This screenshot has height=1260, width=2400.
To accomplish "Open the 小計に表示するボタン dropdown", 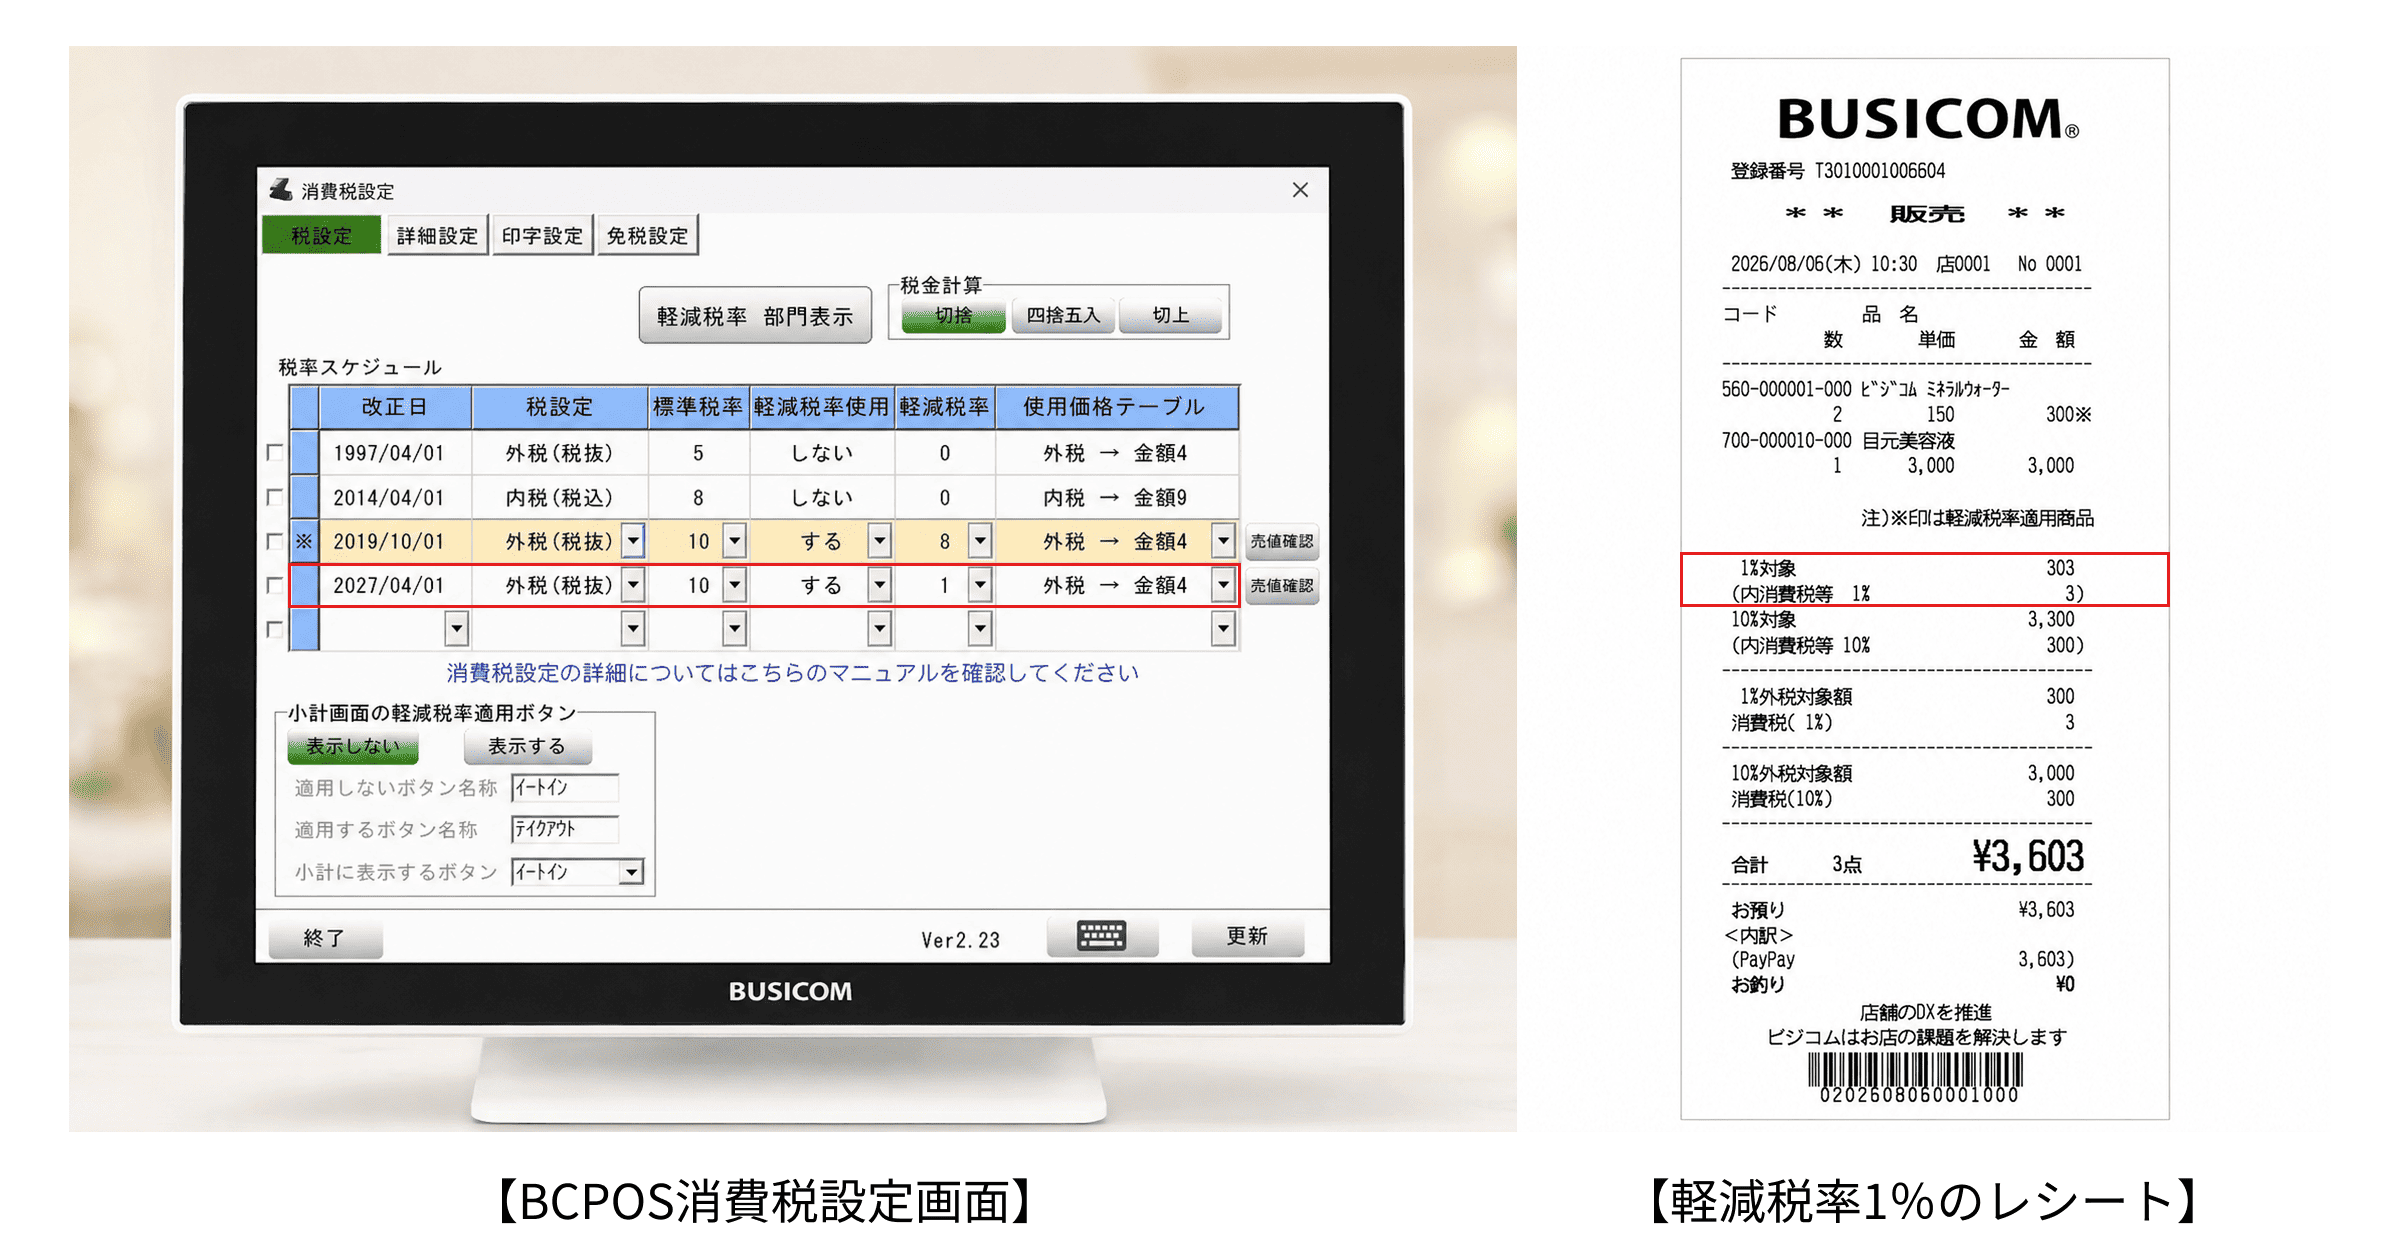I will (631, 872).
